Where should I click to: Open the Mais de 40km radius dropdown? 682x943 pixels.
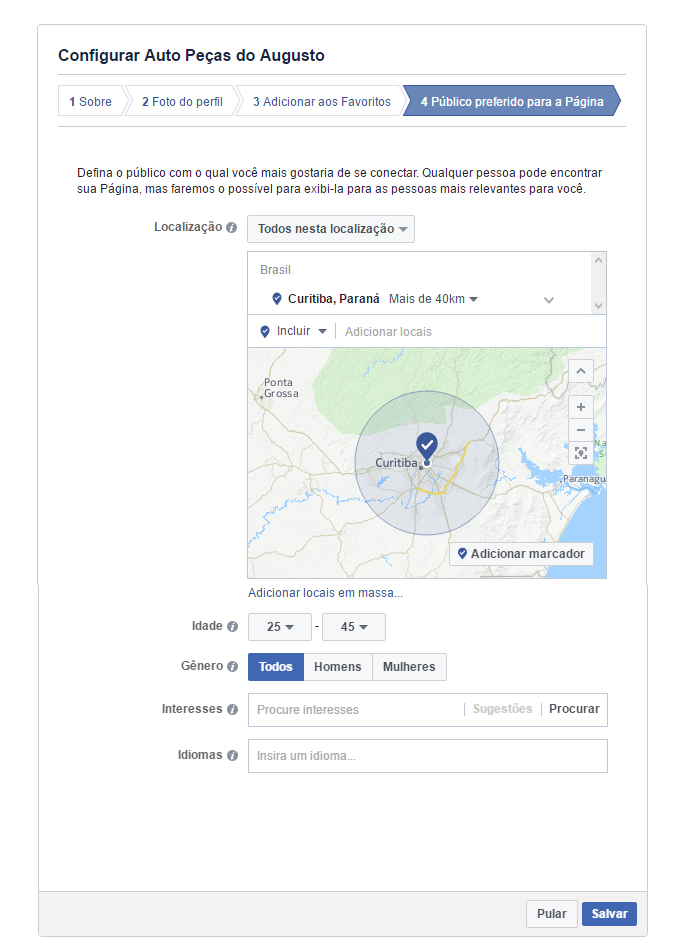click(433, 299)
